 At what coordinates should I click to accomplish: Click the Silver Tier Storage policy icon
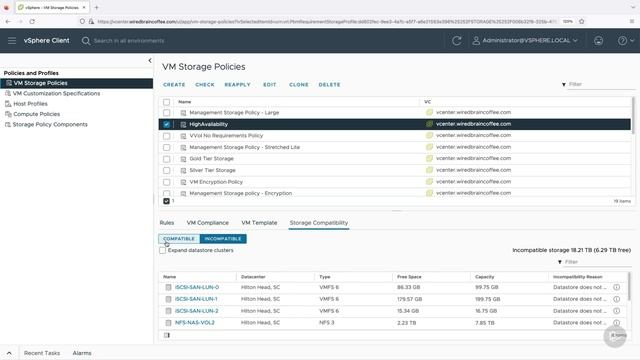pos(183,171)
